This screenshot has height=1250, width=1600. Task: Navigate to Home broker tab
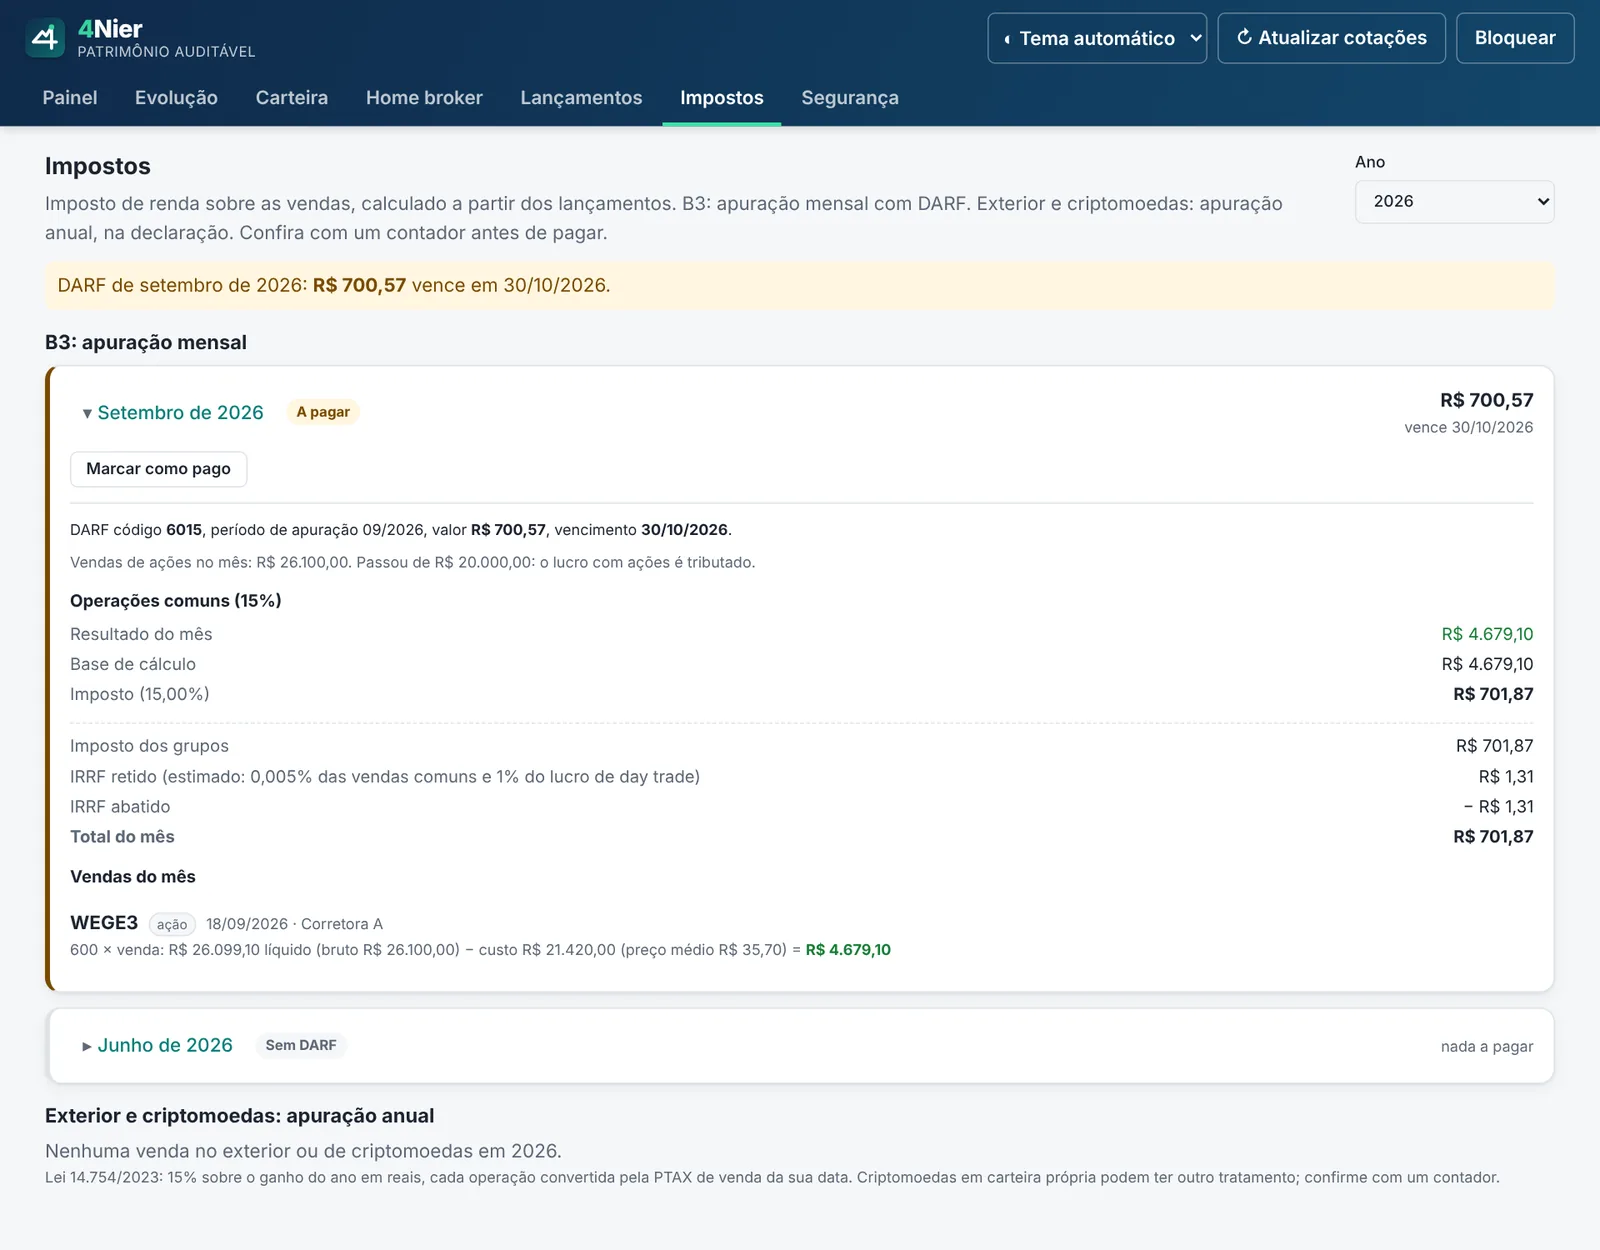(x=424, y=98)
